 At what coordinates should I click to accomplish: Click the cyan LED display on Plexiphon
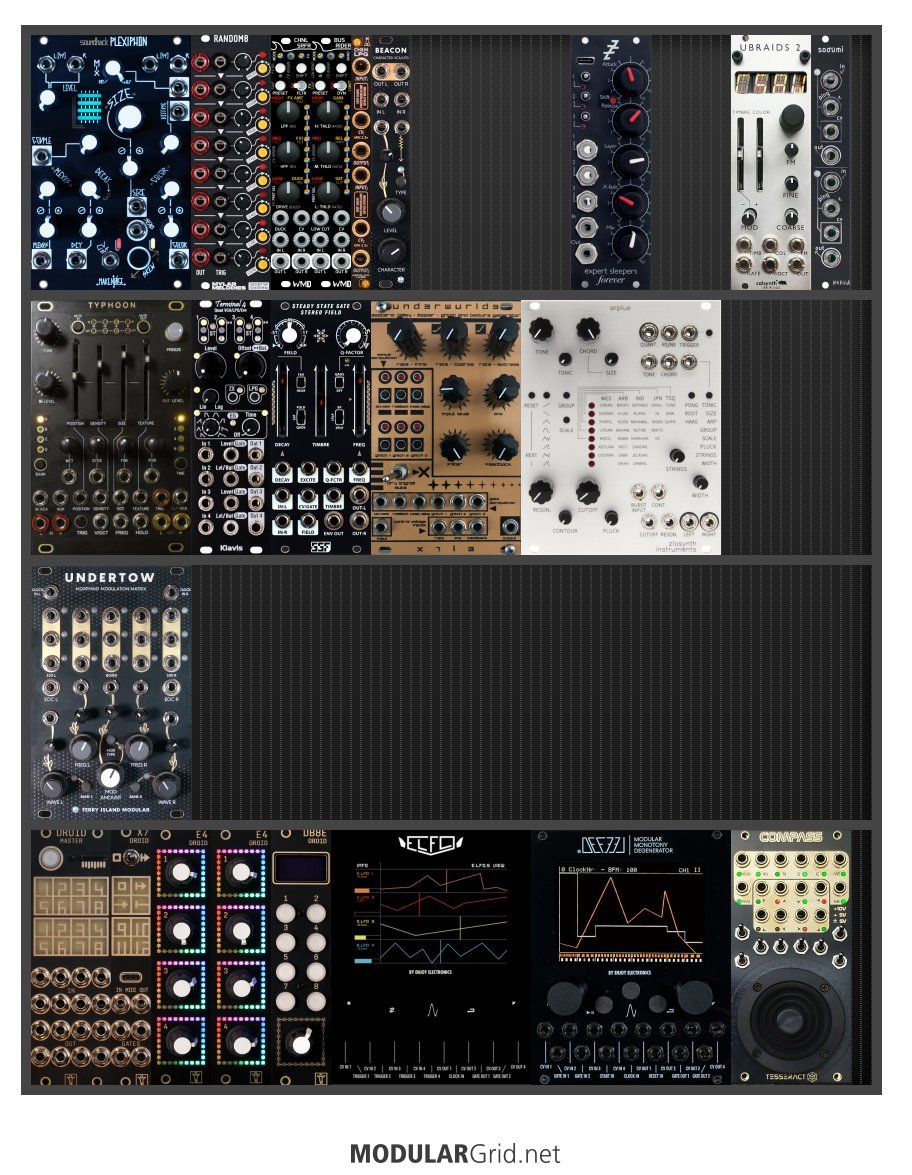click(88, 108)
